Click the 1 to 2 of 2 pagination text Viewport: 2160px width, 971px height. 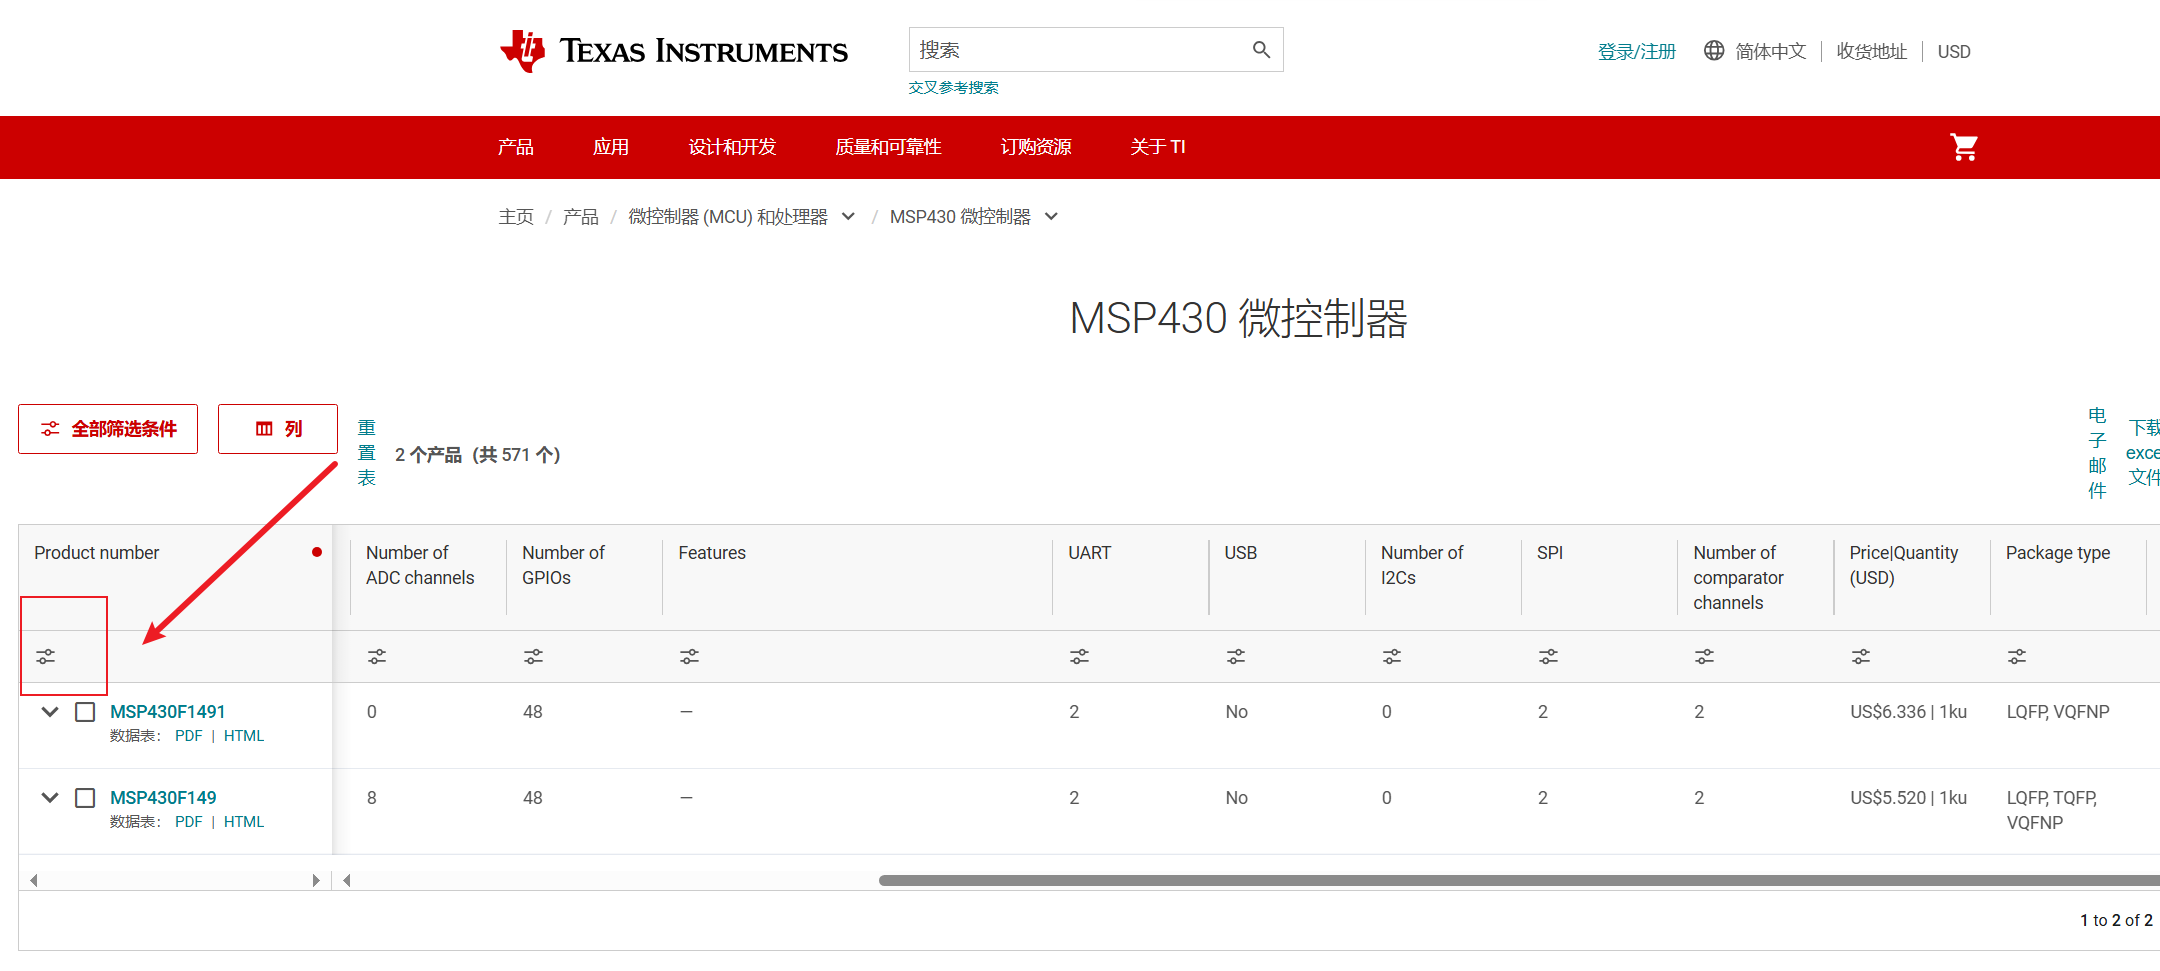tap(2117, 920)
